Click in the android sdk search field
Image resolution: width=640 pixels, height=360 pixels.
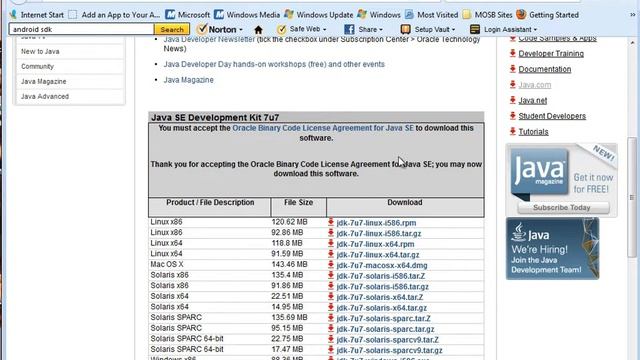82,29
